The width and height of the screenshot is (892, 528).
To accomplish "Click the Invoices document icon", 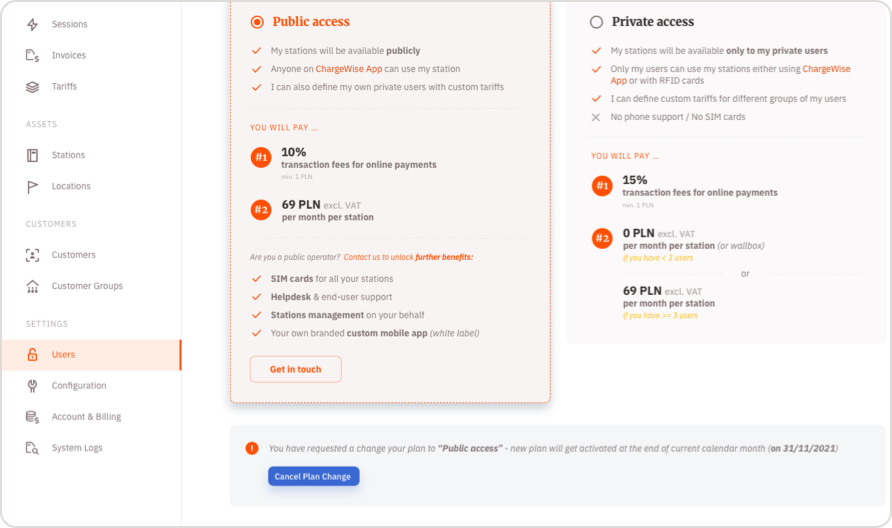I will click(32, 55).
